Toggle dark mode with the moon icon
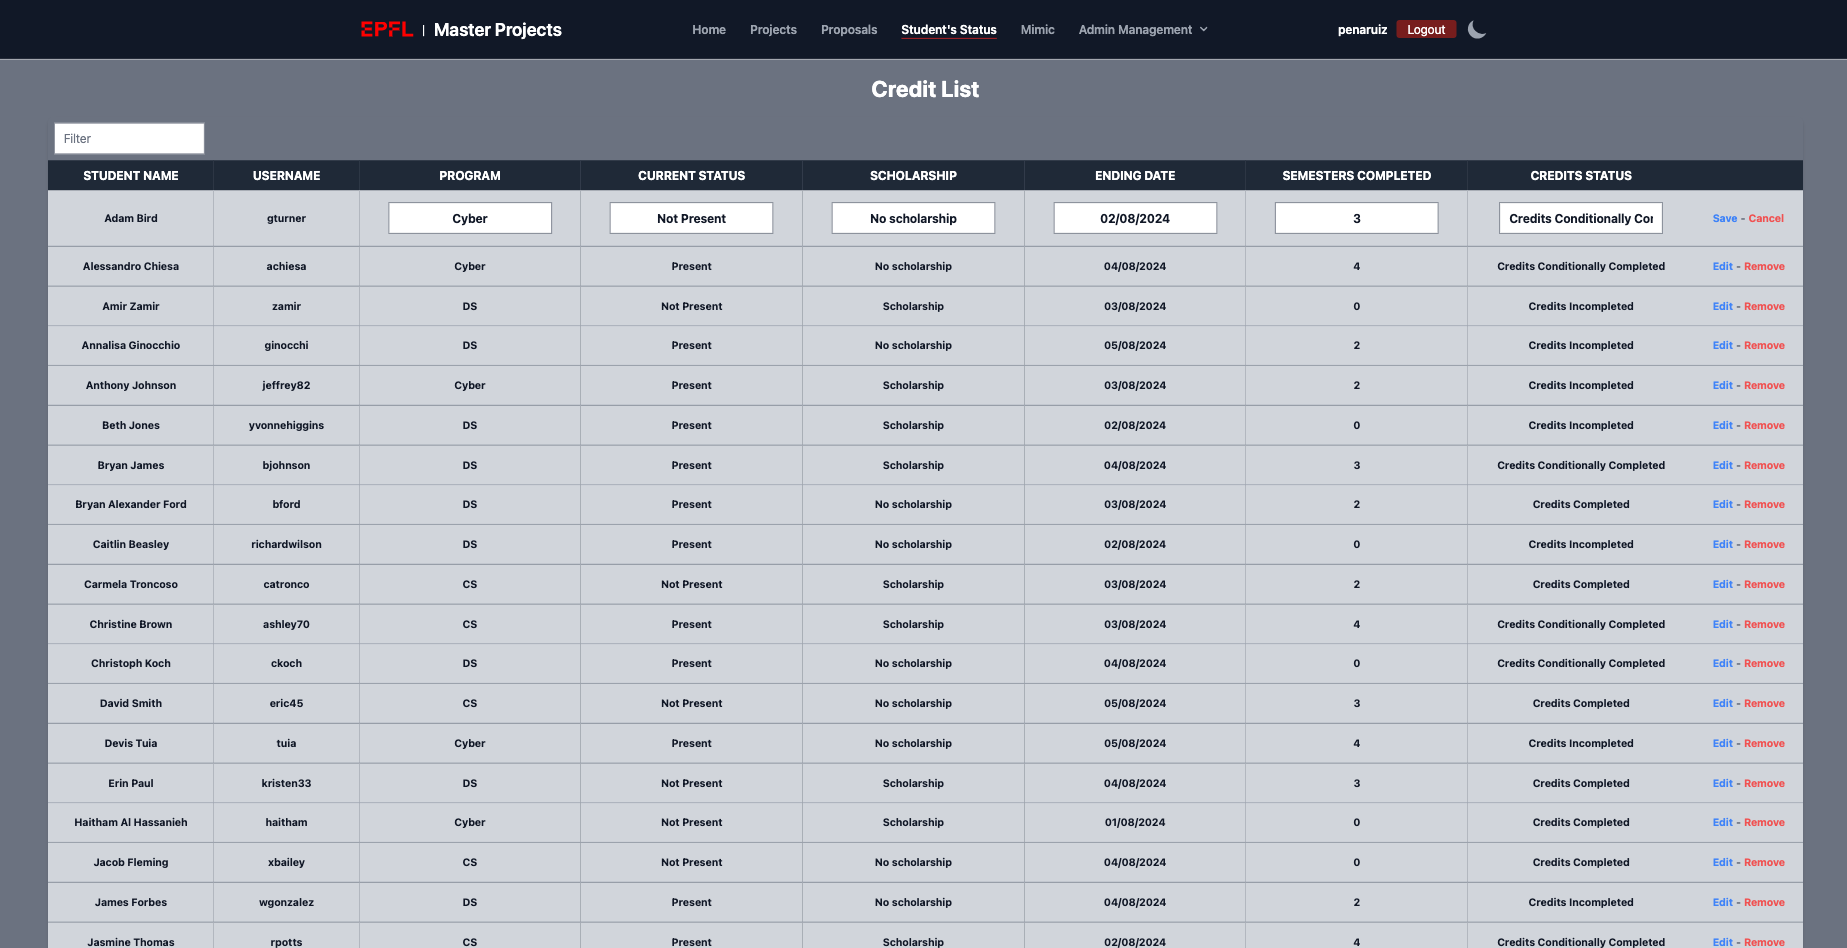This screenshot has width=1847, height=948. click(x=1477, y=29)
